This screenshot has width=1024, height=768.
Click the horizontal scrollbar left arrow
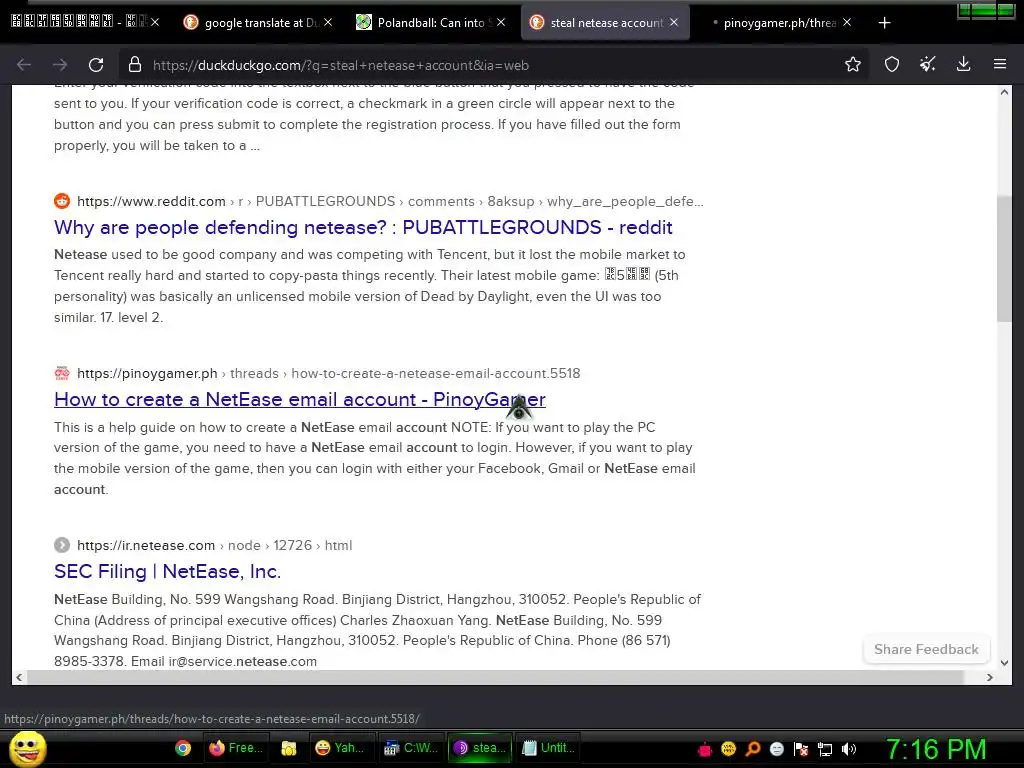point(19,678)
